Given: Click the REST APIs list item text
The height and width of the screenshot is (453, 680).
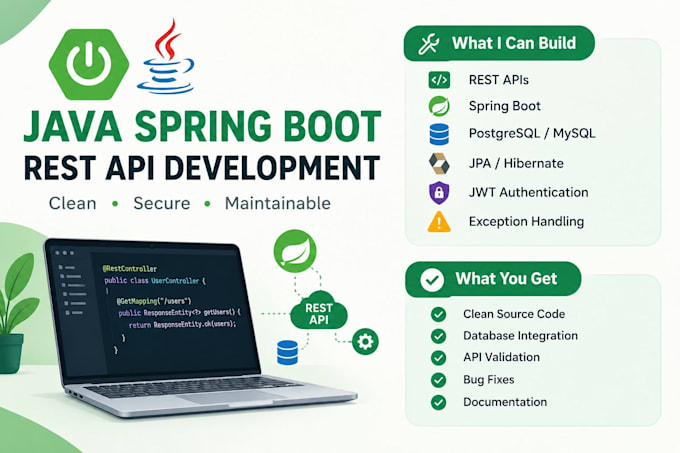Looking at the screenshot, I should [499, 80].
